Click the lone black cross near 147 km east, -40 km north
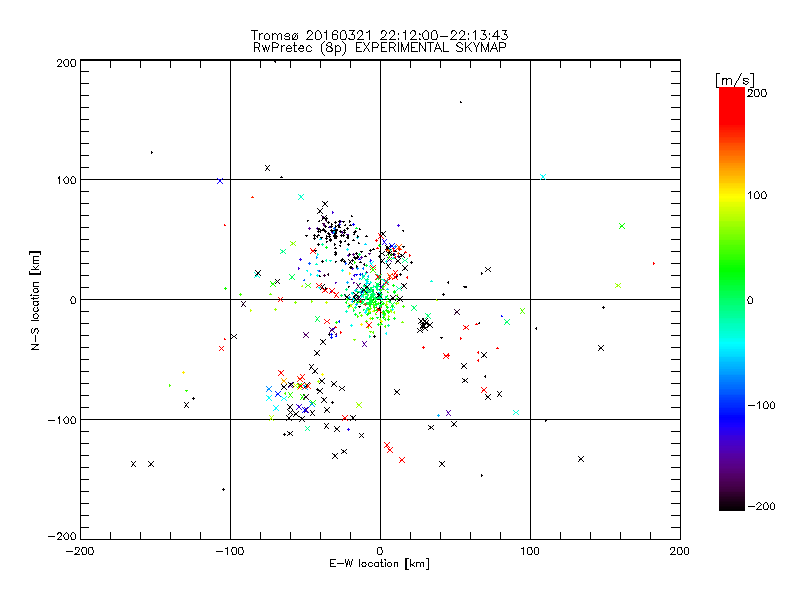The image size is (800, 600). pyautogui.click(x=601, y=348)
